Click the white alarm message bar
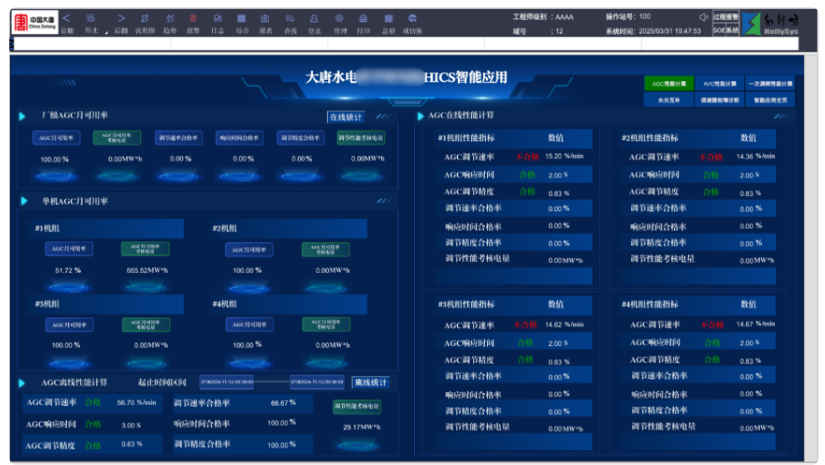825x465 pixels. tap(406, 44)
